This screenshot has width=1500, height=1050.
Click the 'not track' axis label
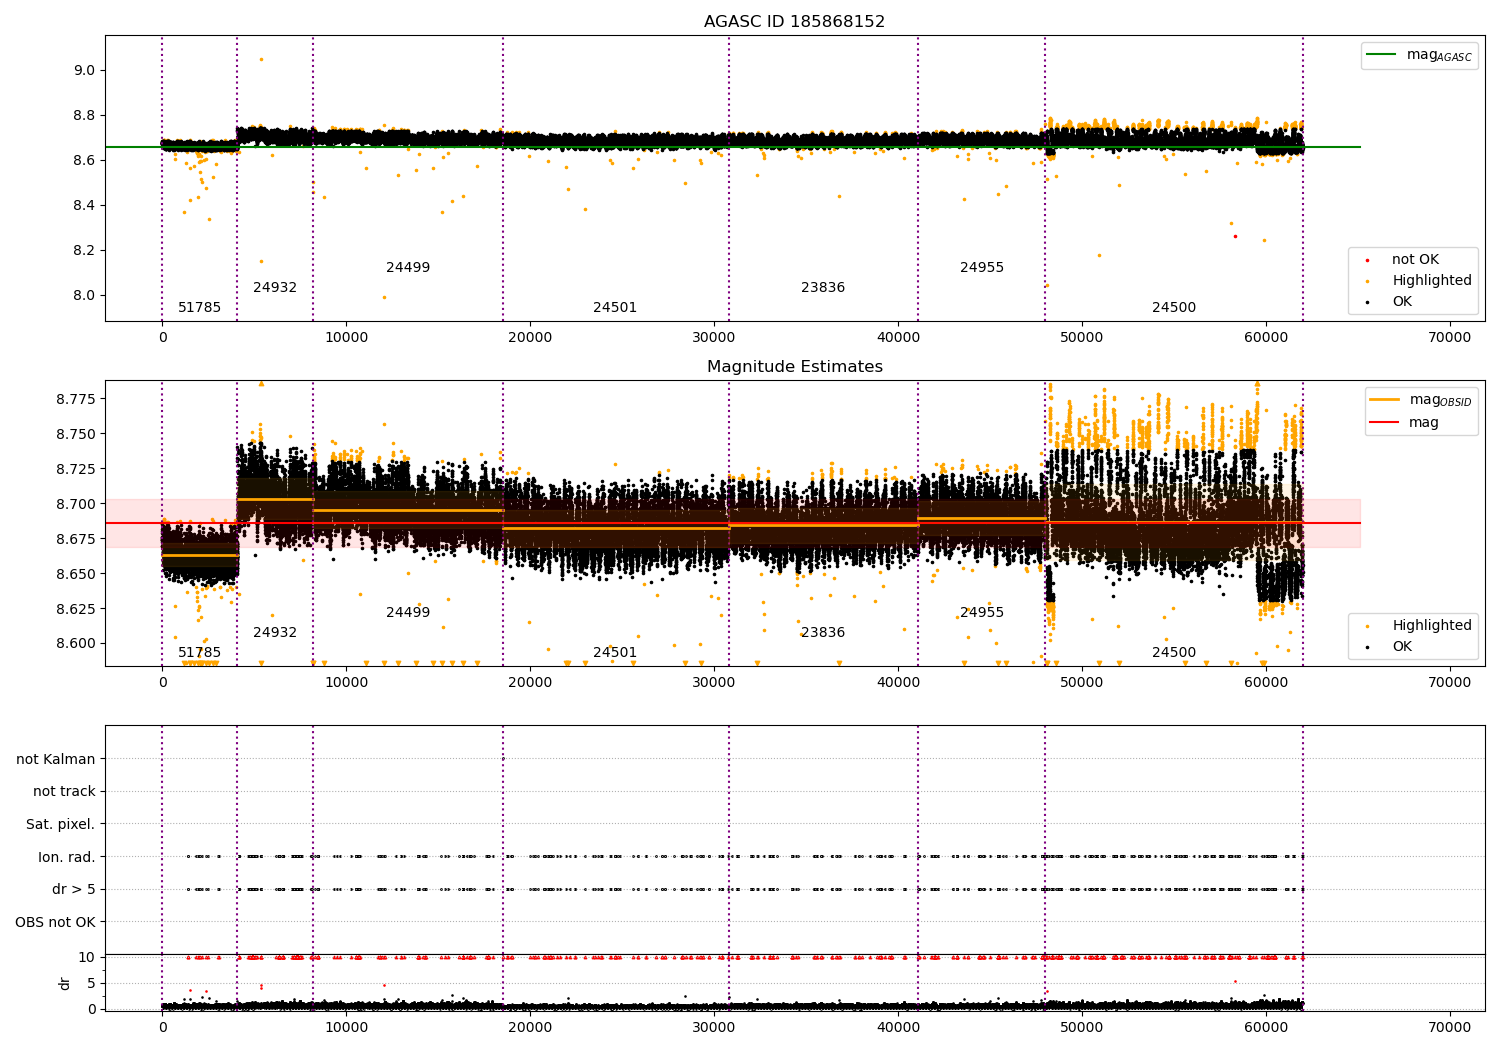pos(64,792)
